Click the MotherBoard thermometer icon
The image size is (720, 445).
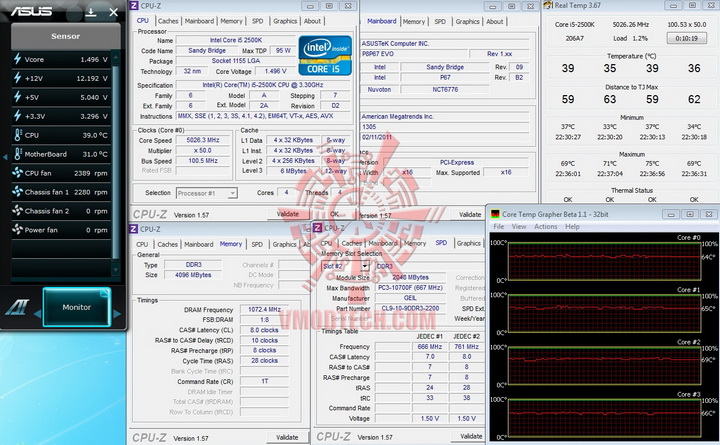pyautogui.click(x=17, y=154)
